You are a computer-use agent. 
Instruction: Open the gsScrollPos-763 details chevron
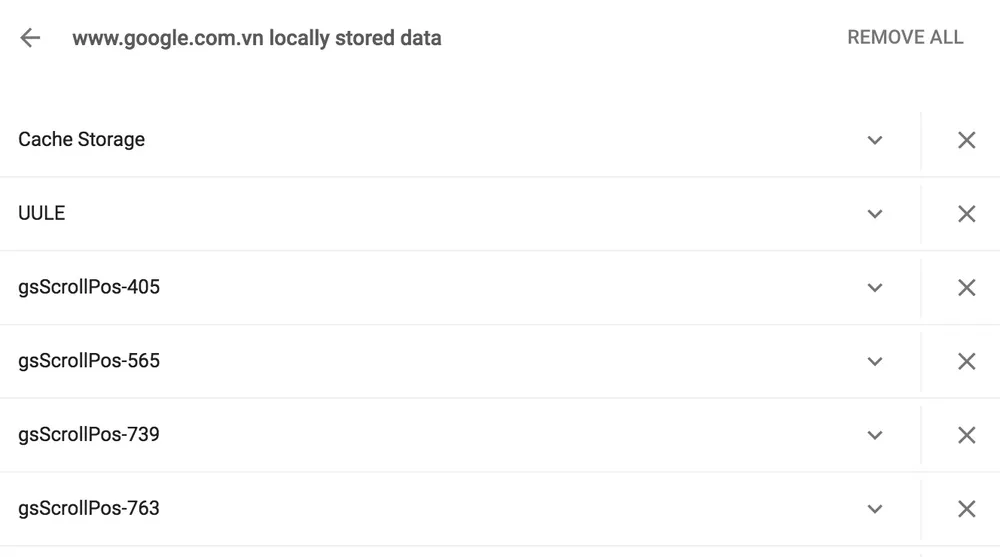tap(875, 509)
